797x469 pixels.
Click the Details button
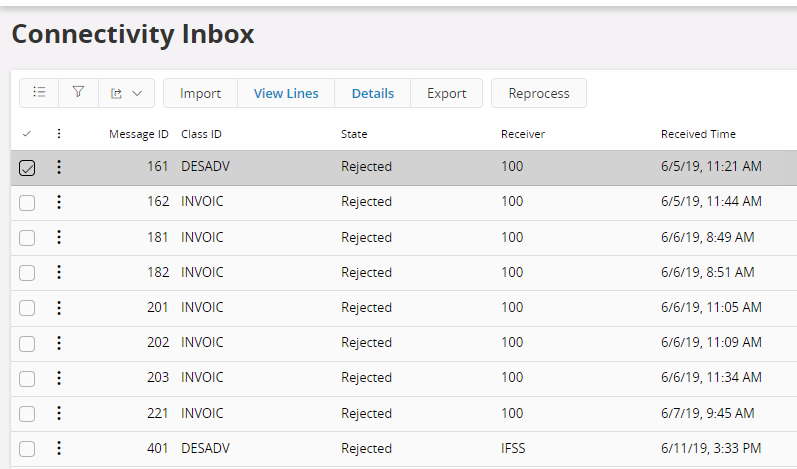point(373,93)
